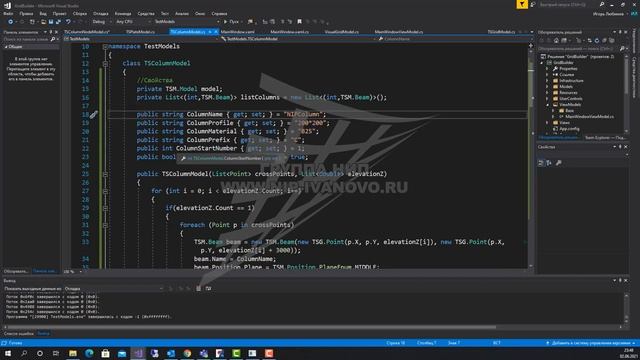Open the output source dropdown showing Отладка

(x=114, y=289)
